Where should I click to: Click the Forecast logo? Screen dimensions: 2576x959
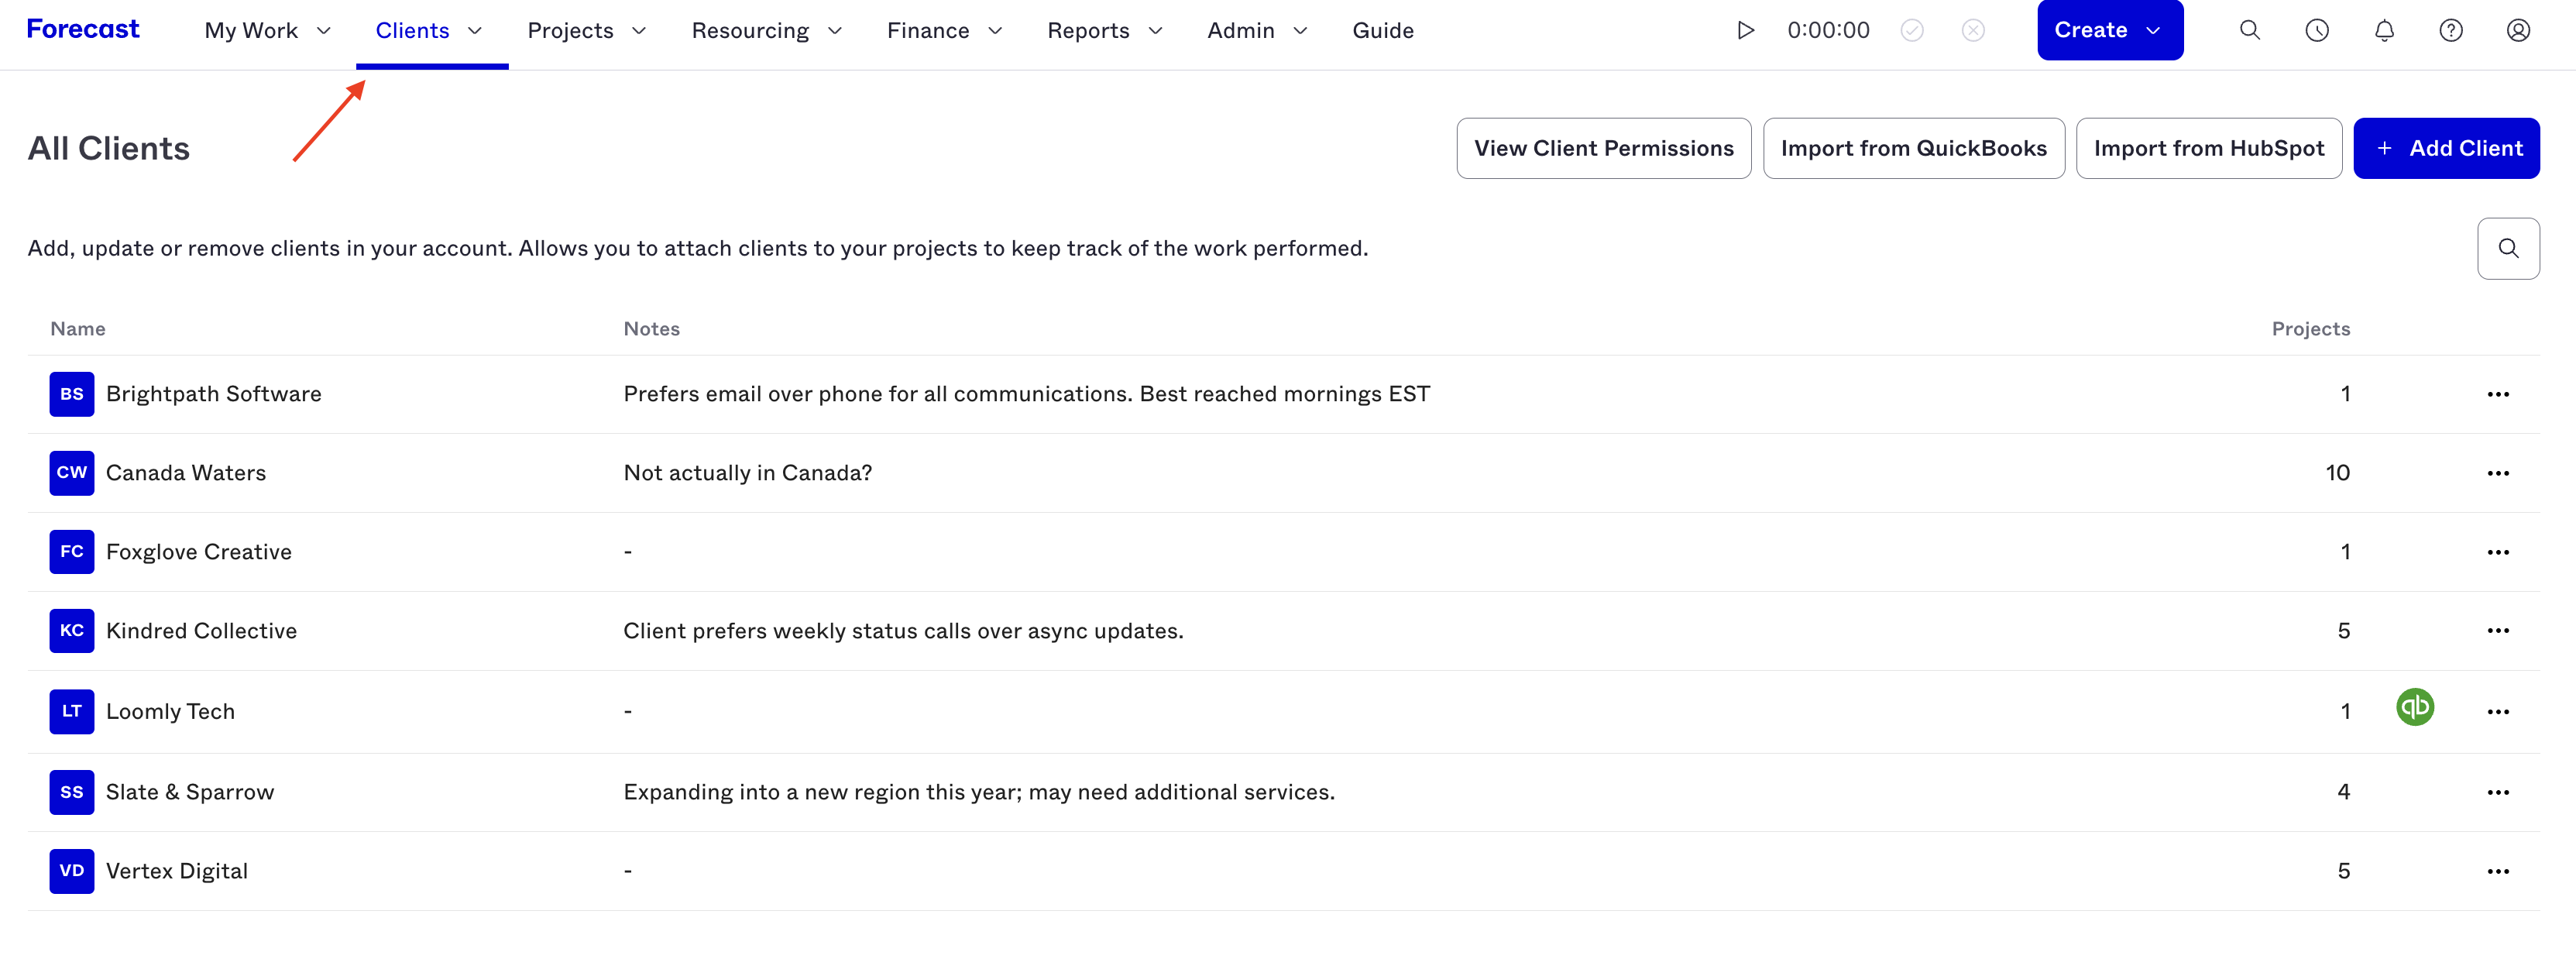tap(83, 29)
